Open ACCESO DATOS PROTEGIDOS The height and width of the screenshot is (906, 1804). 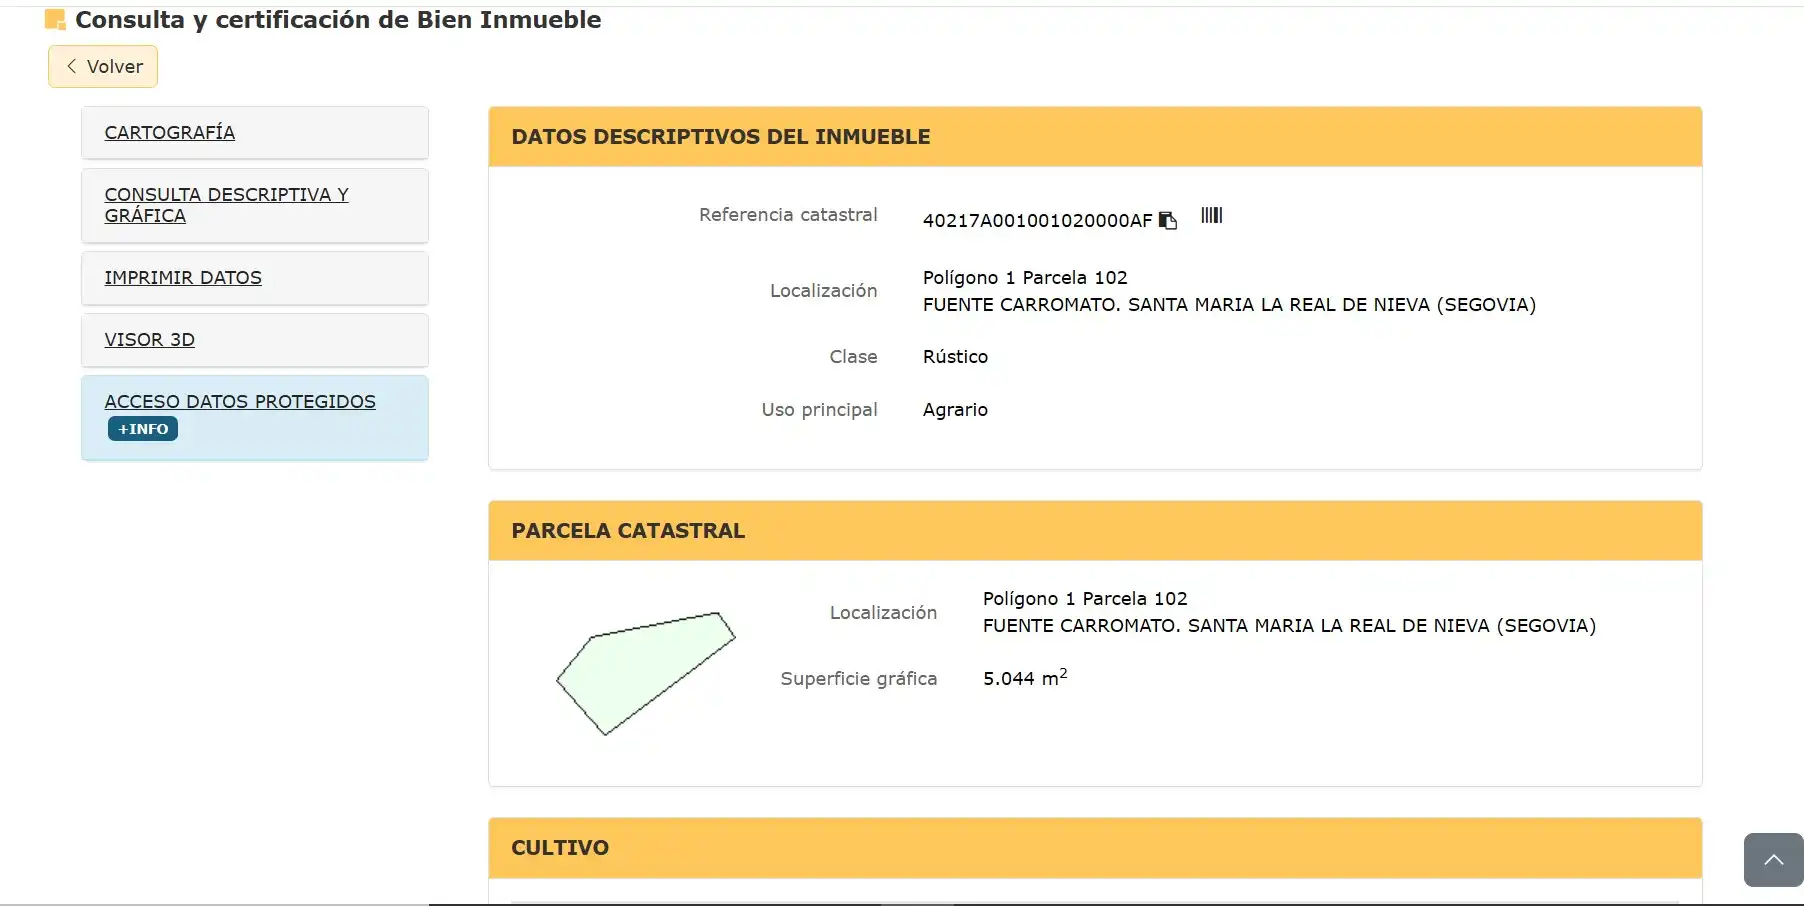click(x=240, y=401)
